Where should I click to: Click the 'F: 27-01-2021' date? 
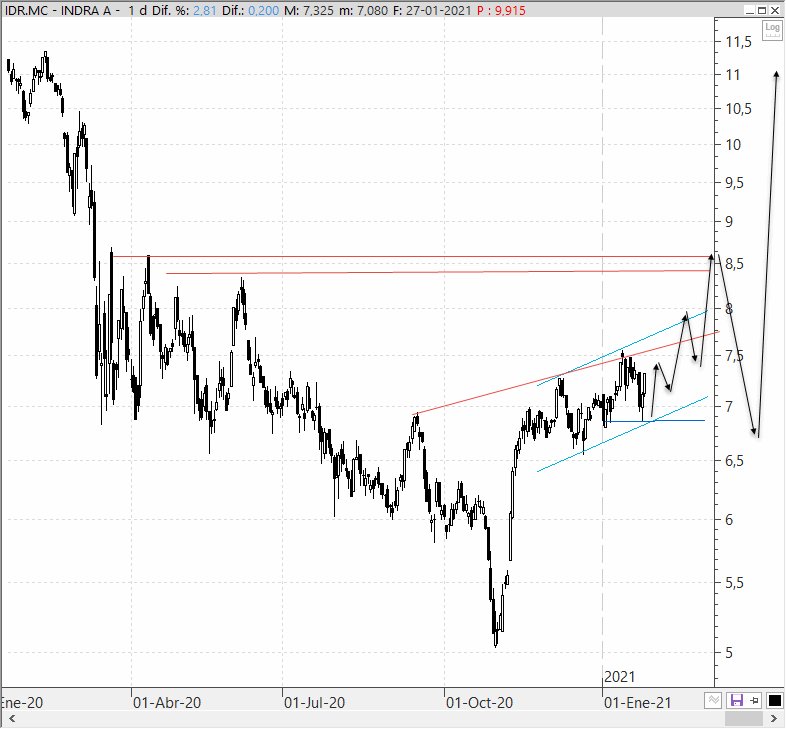click(x=432, y=10)
